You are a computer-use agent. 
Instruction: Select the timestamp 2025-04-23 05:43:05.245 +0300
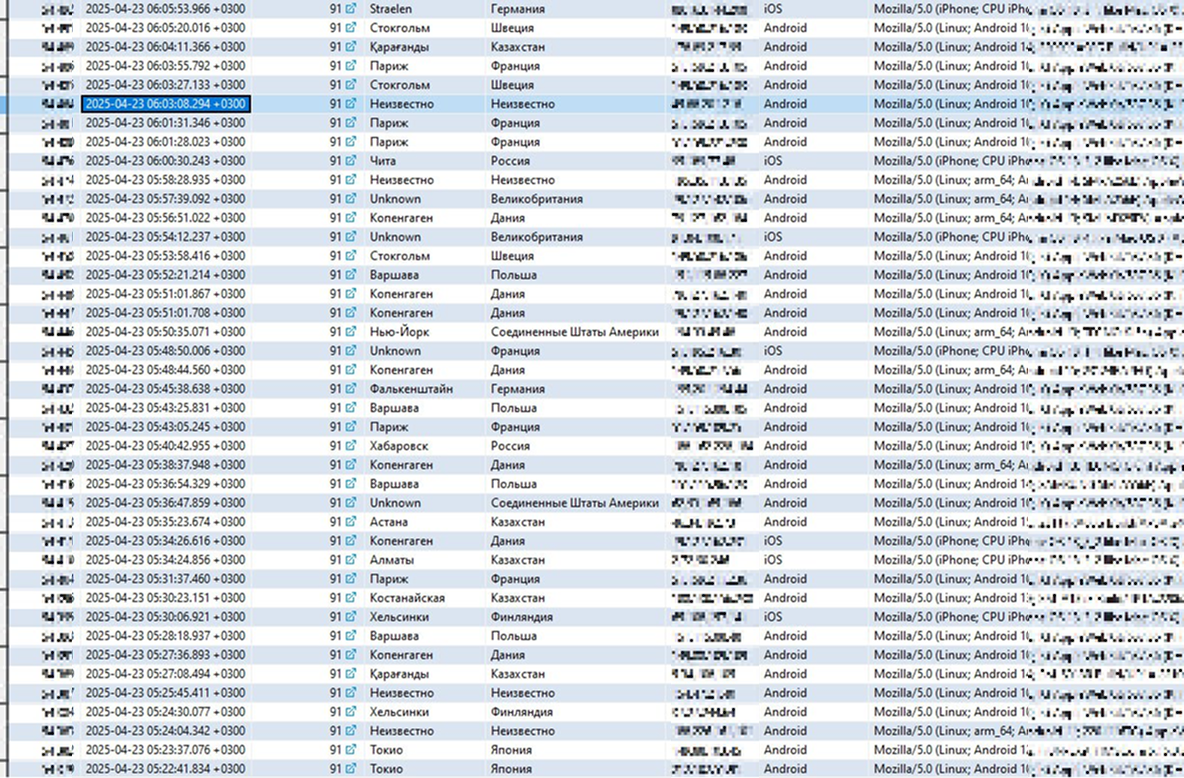pos(165,427)
